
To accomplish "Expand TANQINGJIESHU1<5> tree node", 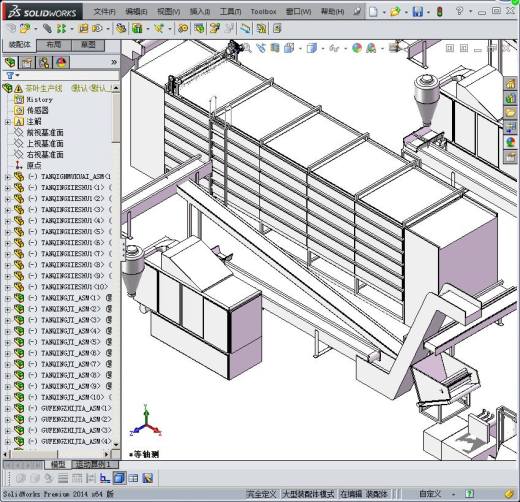I will pos(8,232).
